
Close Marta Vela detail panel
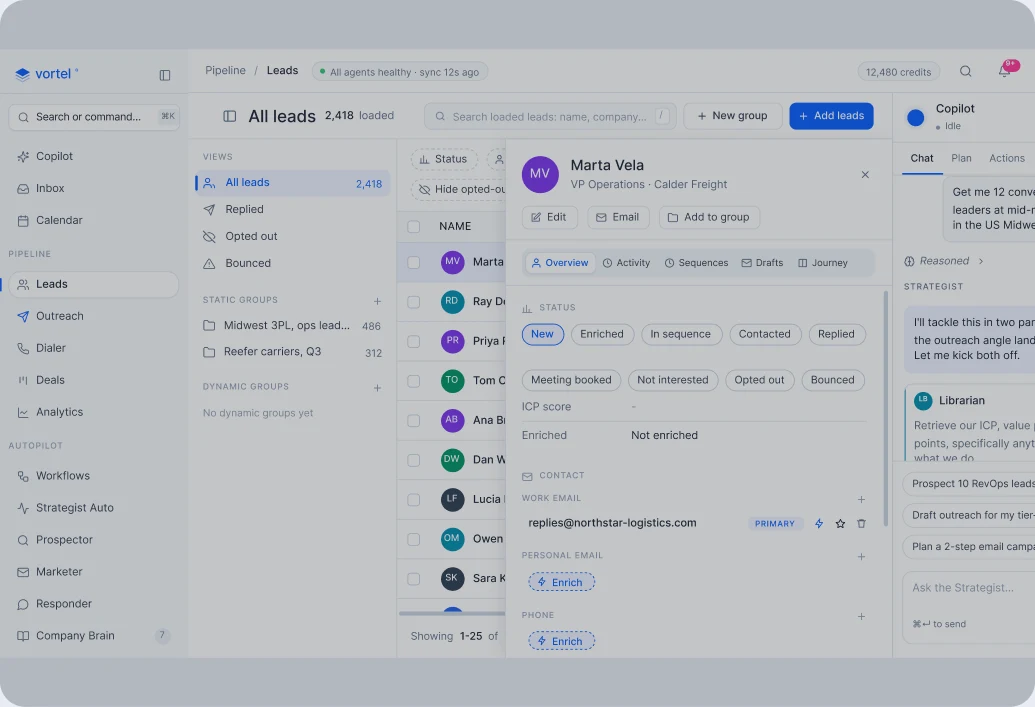coord(865,174)
